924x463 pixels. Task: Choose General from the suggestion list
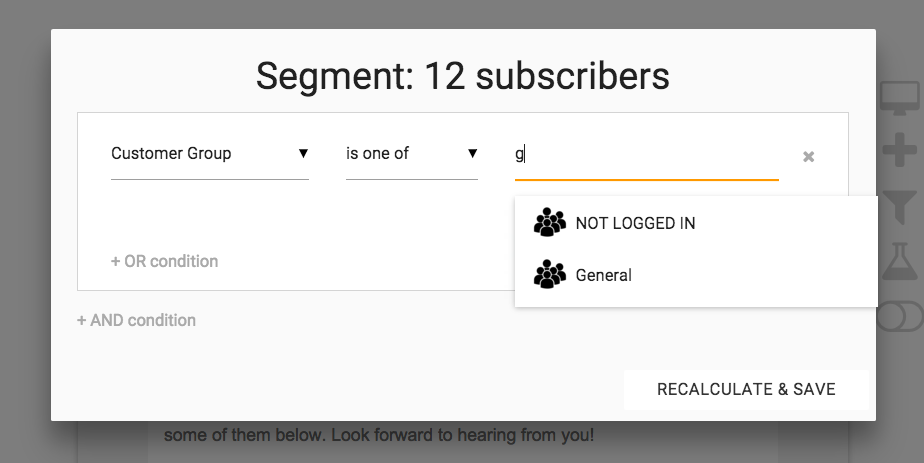603,275
